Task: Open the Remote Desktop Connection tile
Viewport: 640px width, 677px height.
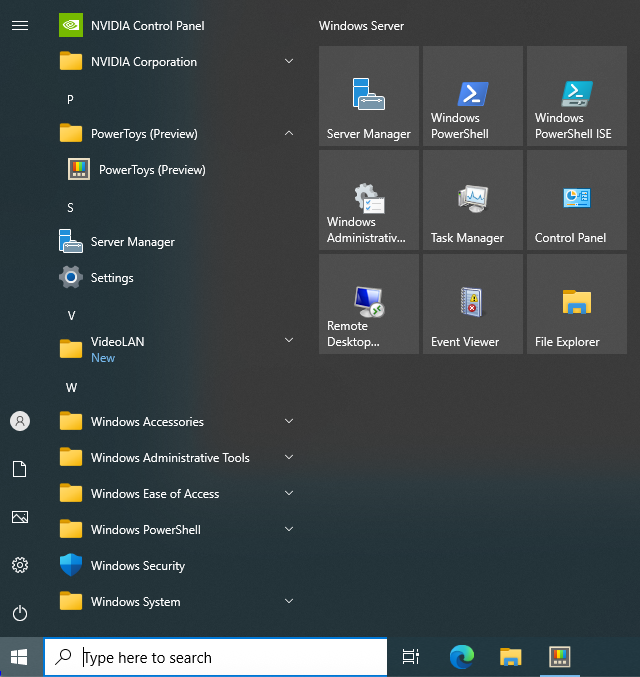Action: point(369,304)
